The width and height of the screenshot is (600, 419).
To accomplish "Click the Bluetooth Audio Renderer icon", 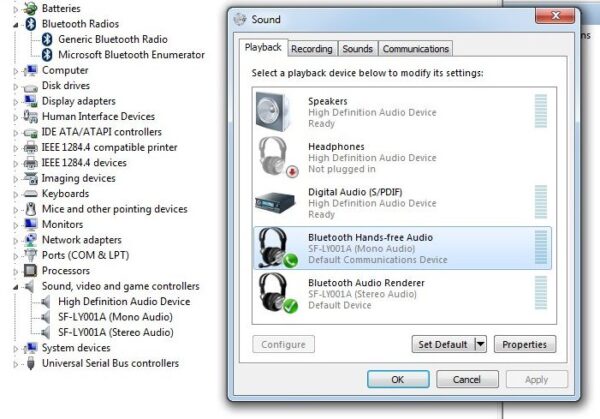I will coord(274,294).
